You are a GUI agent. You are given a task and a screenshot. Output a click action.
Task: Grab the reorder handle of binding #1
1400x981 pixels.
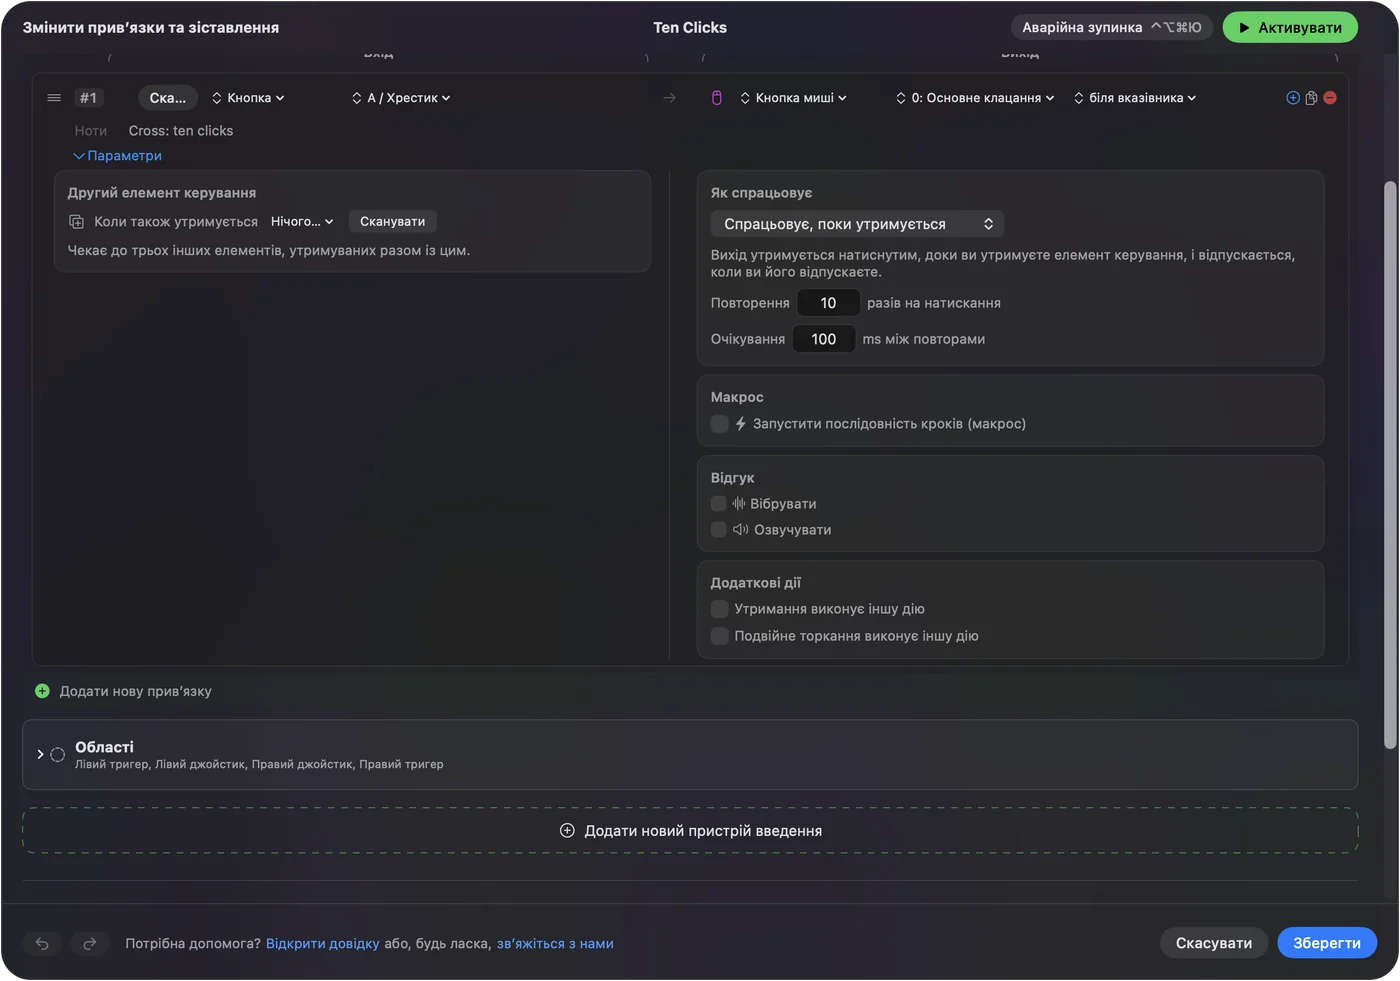pyautogui.click(x=54, y=98)
